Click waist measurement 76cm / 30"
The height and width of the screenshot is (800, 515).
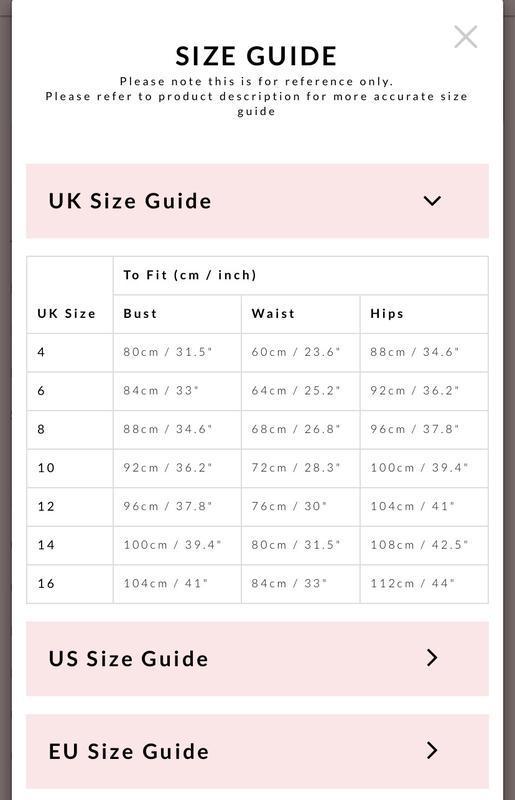(x=289, y=507)
